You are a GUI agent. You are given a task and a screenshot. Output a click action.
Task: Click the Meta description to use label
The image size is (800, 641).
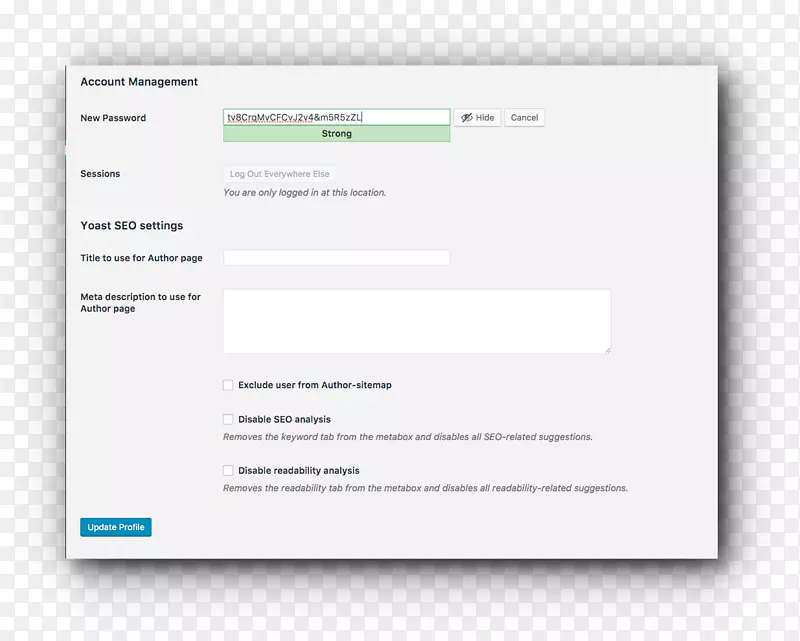pos(140,297)
